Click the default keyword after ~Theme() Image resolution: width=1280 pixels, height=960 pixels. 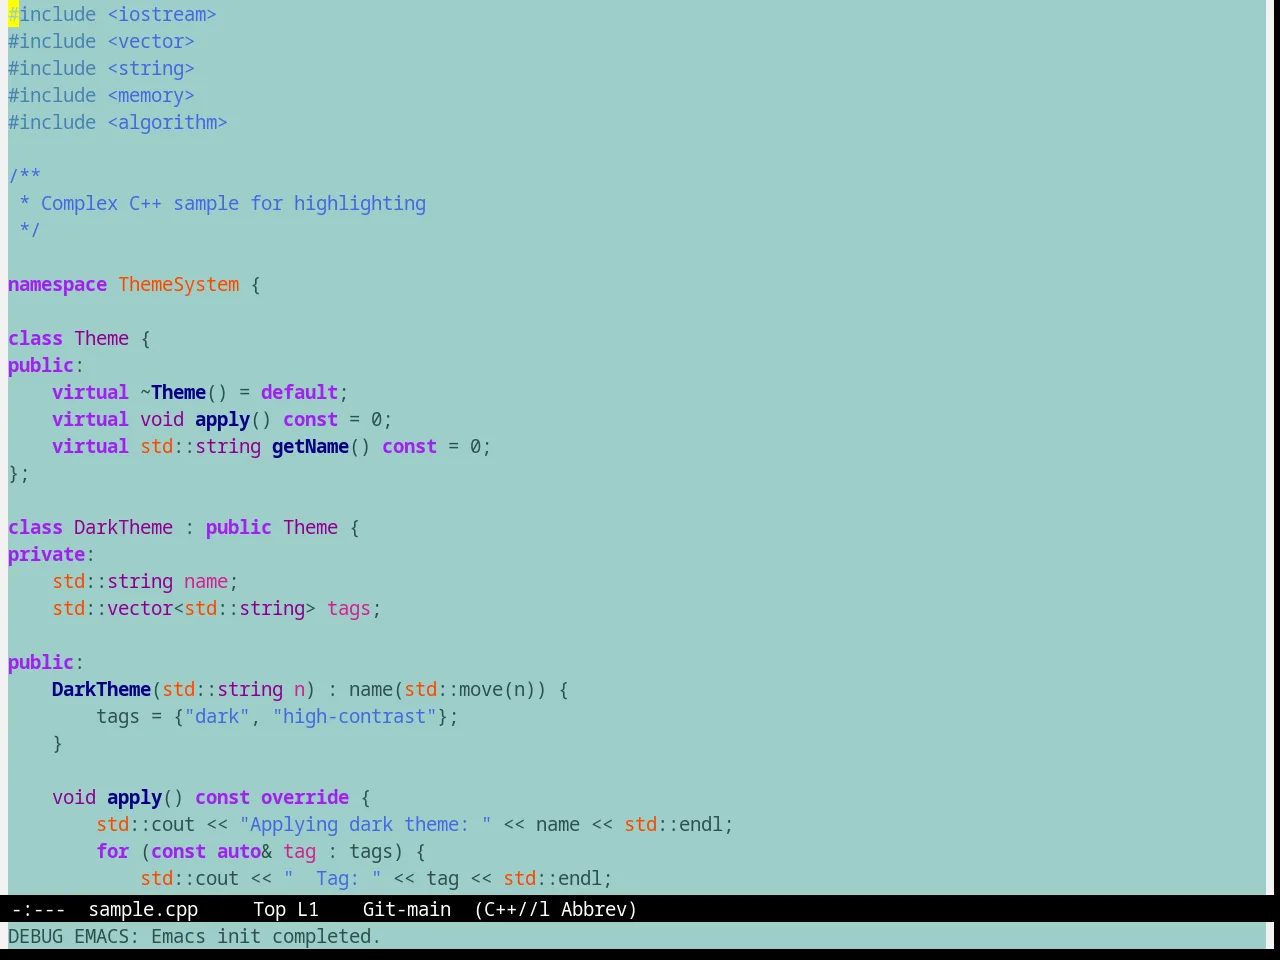pyautogui.click(x=299, y=392)
